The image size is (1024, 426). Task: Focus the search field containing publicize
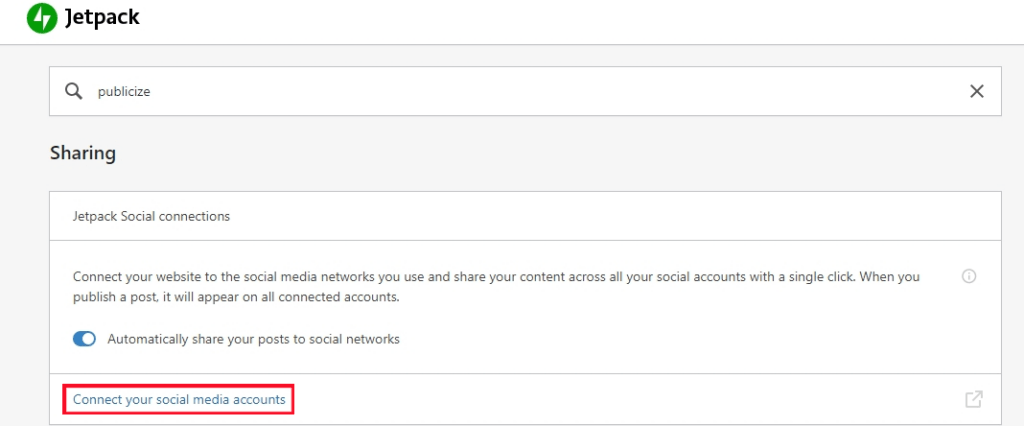point(525,91)
